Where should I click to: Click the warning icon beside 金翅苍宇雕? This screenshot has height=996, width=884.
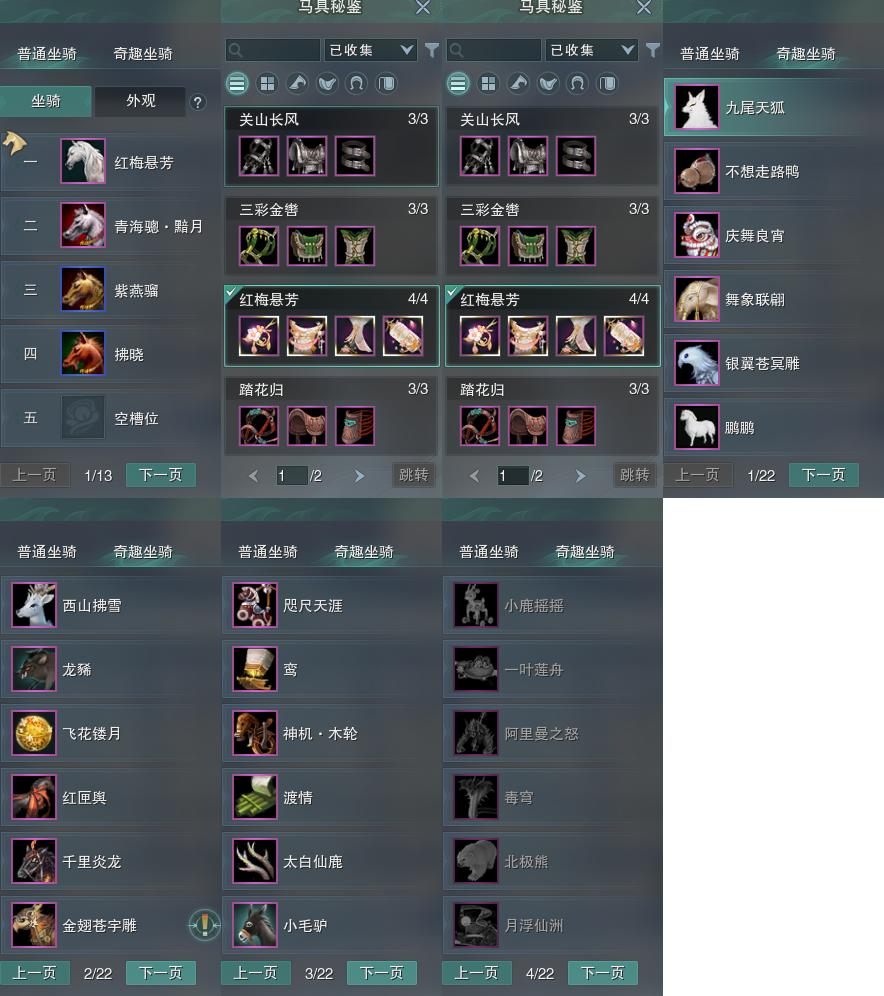(x=204, y=925)
